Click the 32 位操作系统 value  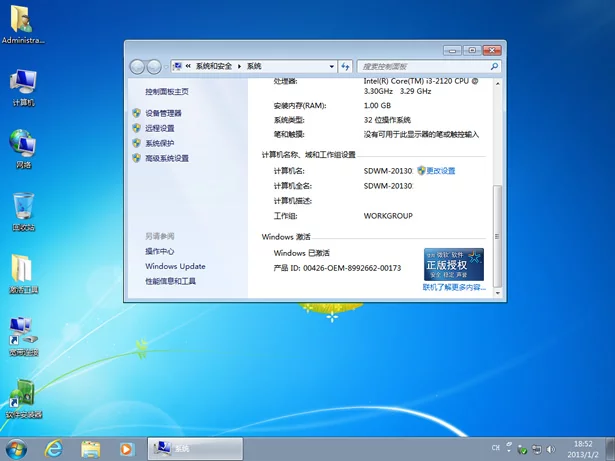[387, 120]
